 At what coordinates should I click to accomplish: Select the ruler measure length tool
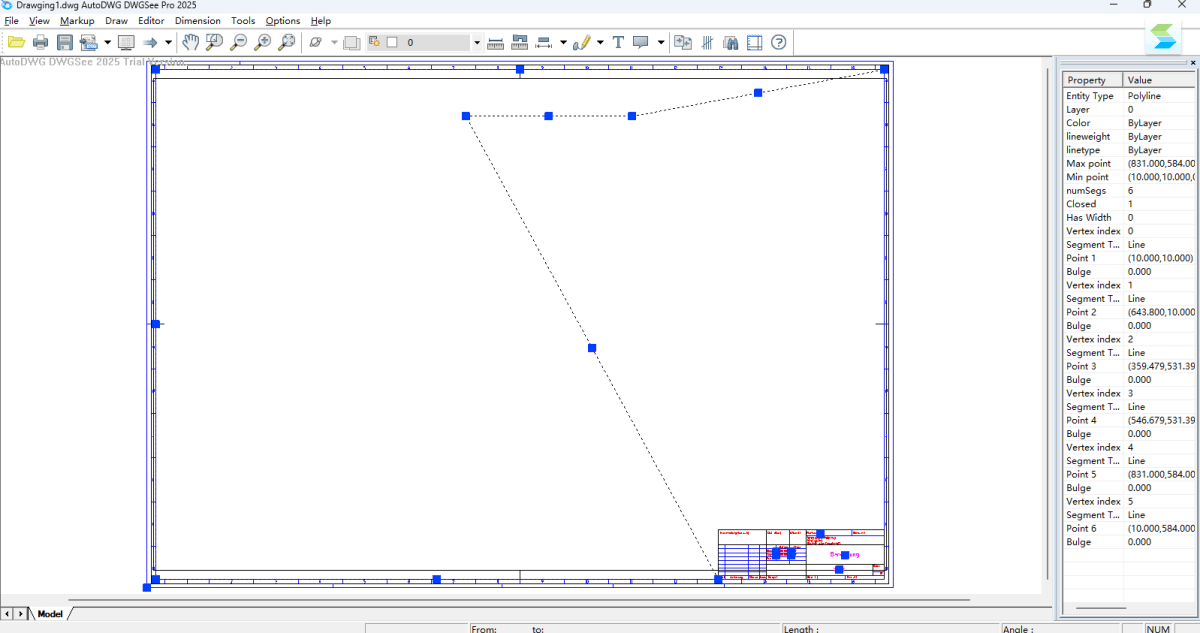pyautogui.click(x=495, y=42)
